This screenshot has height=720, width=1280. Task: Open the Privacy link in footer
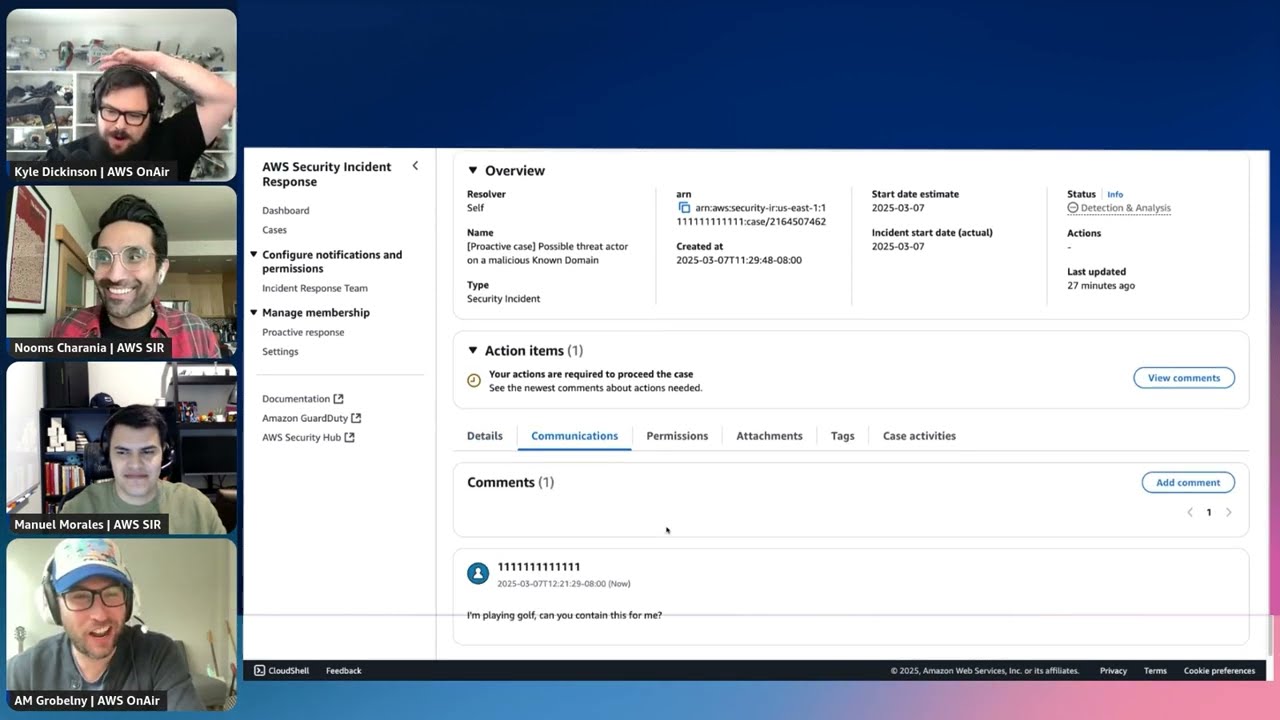1113,671
